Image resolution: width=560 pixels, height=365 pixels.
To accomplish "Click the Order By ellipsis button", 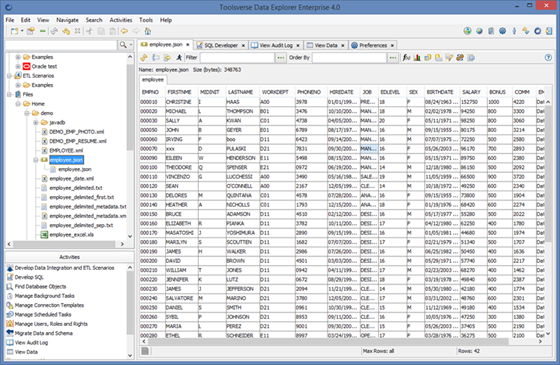I will [x=393, y=58].
